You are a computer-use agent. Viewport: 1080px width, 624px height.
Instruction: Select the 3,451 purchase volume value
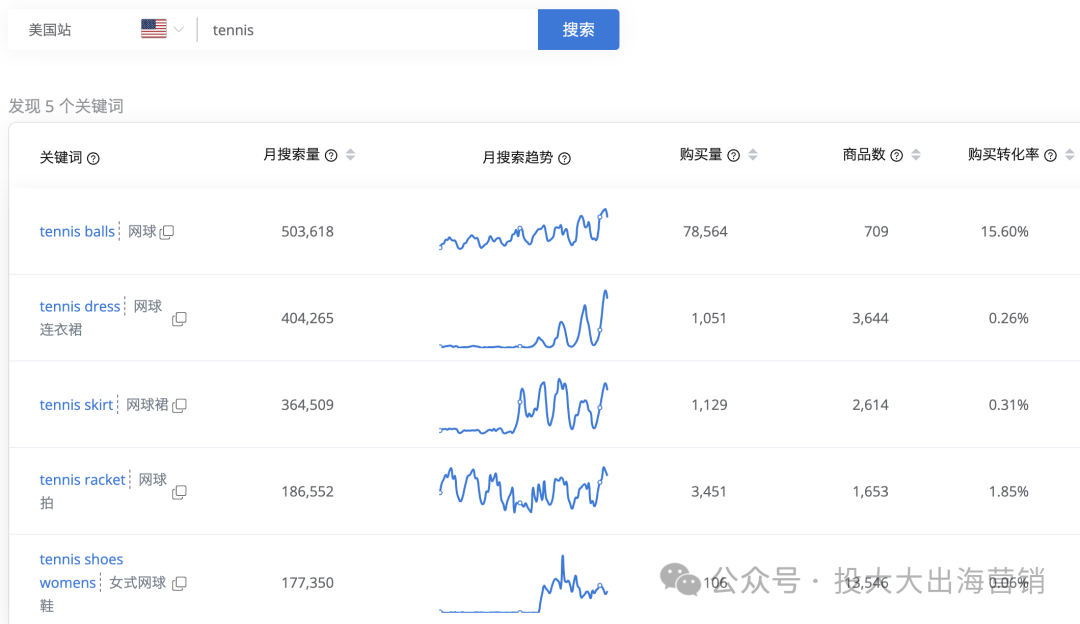point(709,492)
